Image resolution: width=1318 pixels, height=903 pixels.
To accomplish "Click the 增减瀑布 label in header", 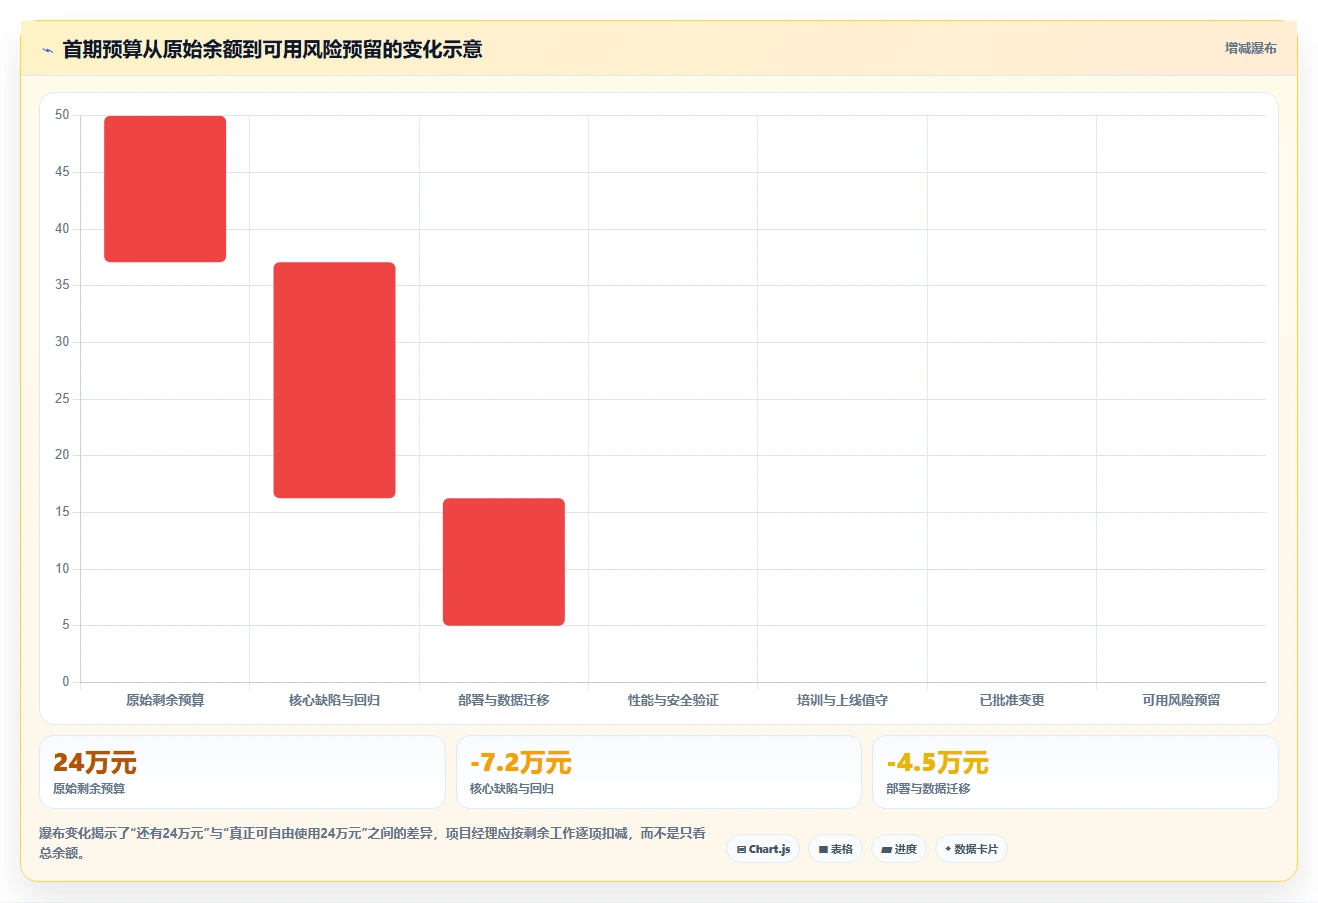I will (x=1251, y=48).
